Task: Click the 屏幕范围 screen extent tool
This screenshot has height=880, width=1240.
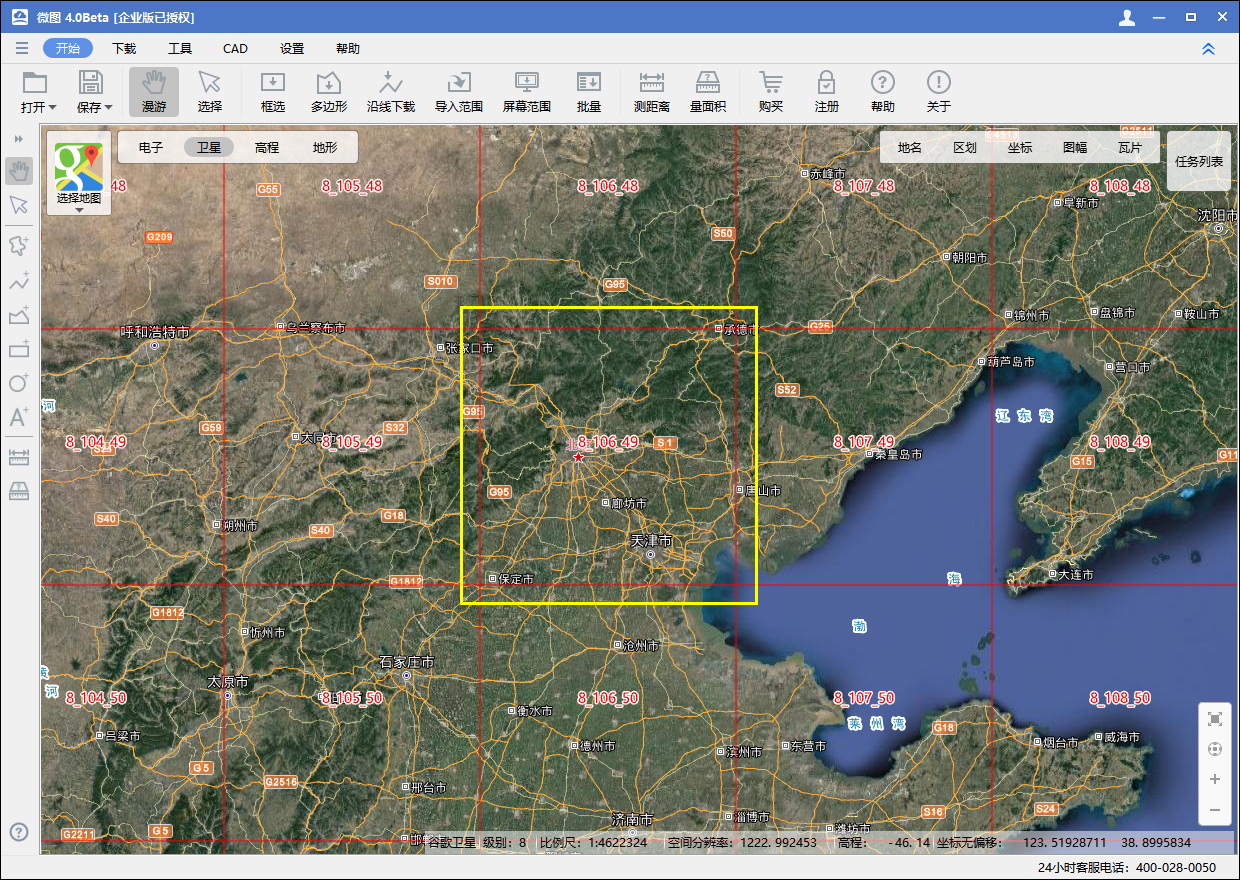Action: tap(529, 92)
